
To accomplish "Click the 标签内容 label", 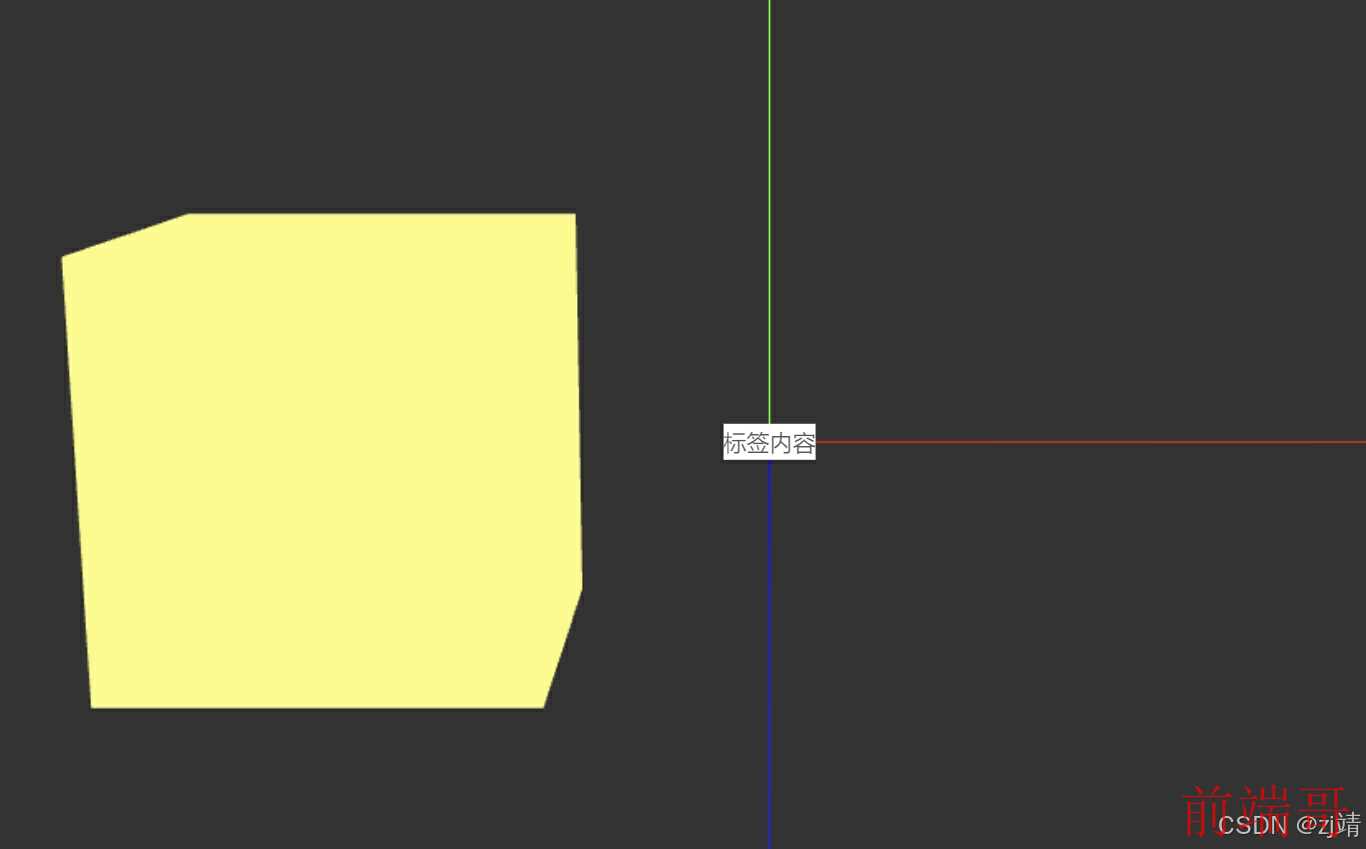I will (x=769, y=442).
